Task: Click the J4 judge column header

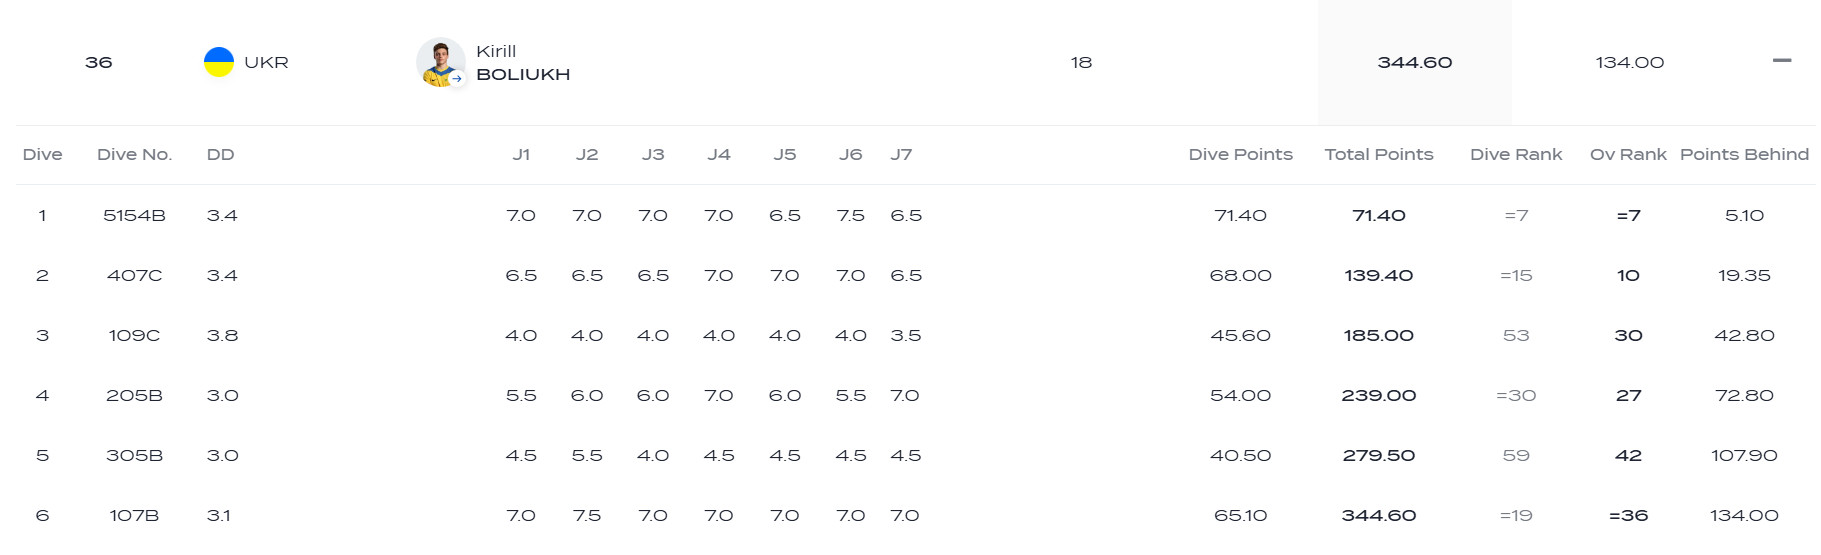Action: click(x=718, y=155)
